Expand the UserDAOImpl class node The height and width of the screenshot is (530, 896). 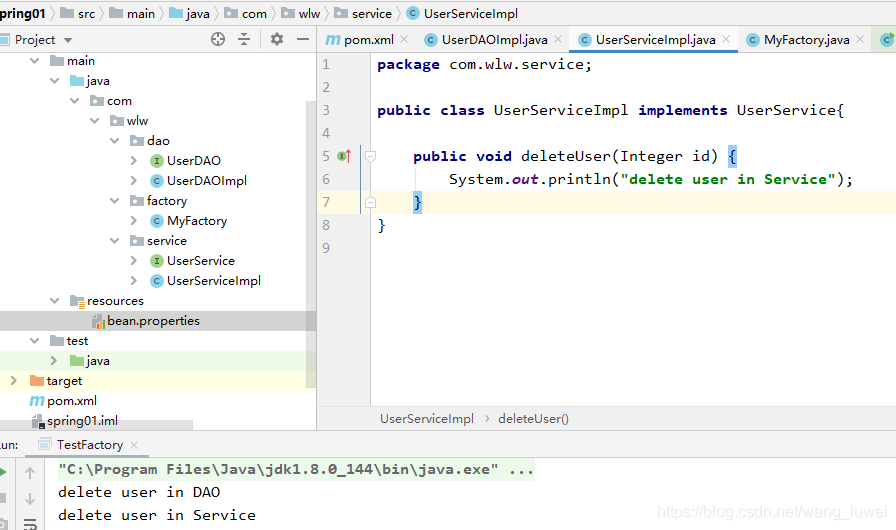[134, 180]
